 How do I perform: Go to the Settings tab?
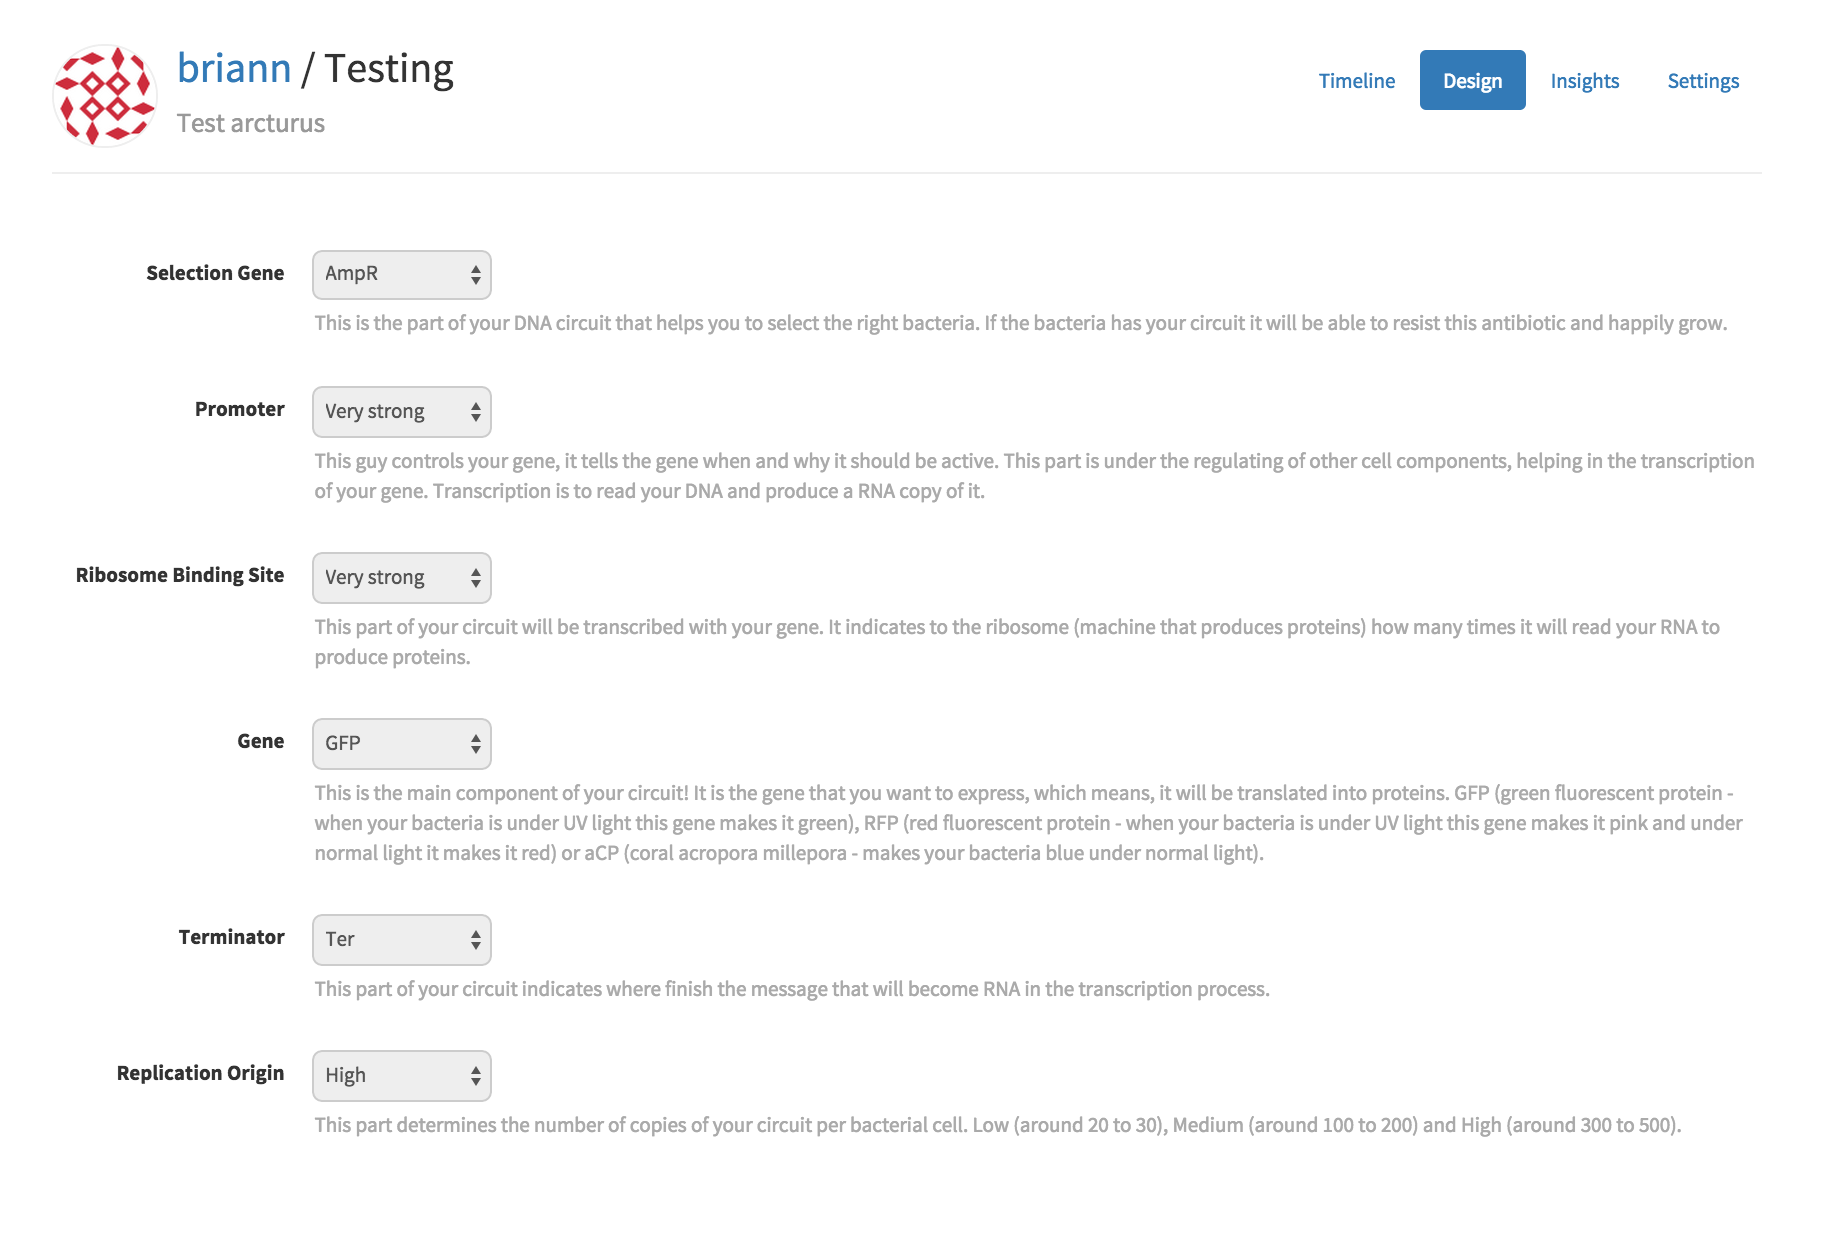click(1702, 81)
